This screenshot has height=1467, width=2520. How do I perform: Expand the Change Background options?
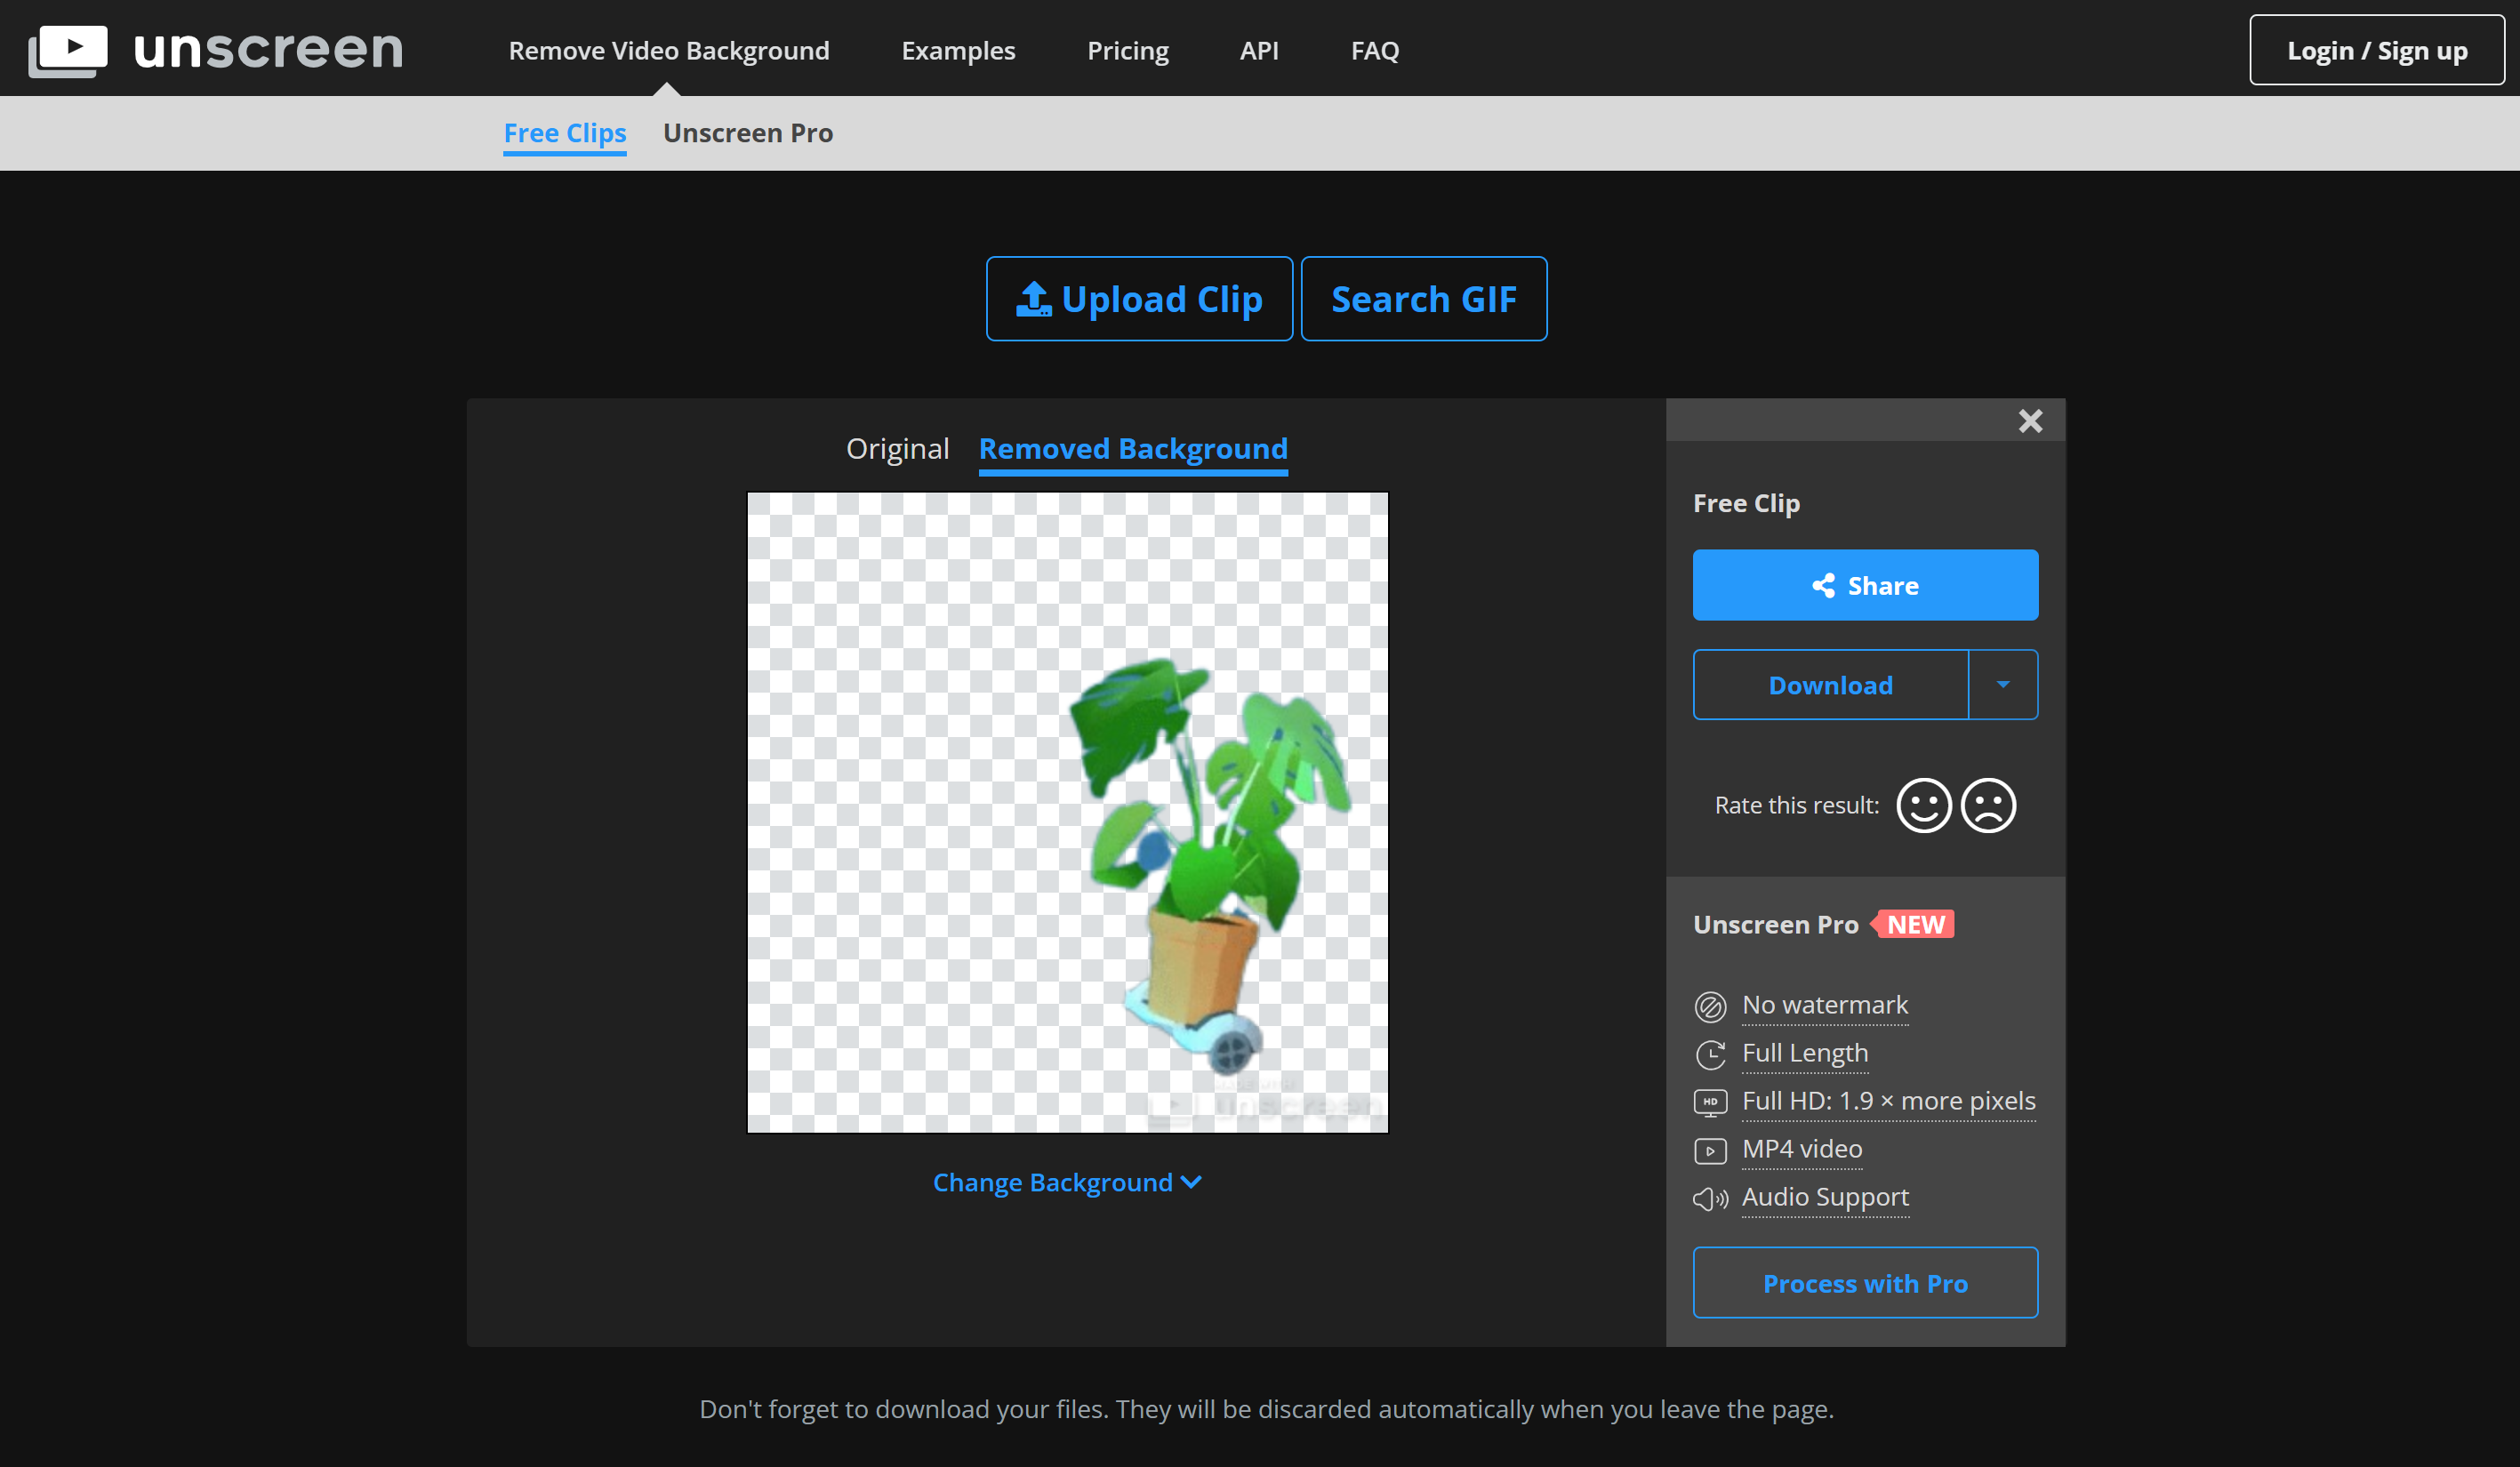pos(1066,1182)
